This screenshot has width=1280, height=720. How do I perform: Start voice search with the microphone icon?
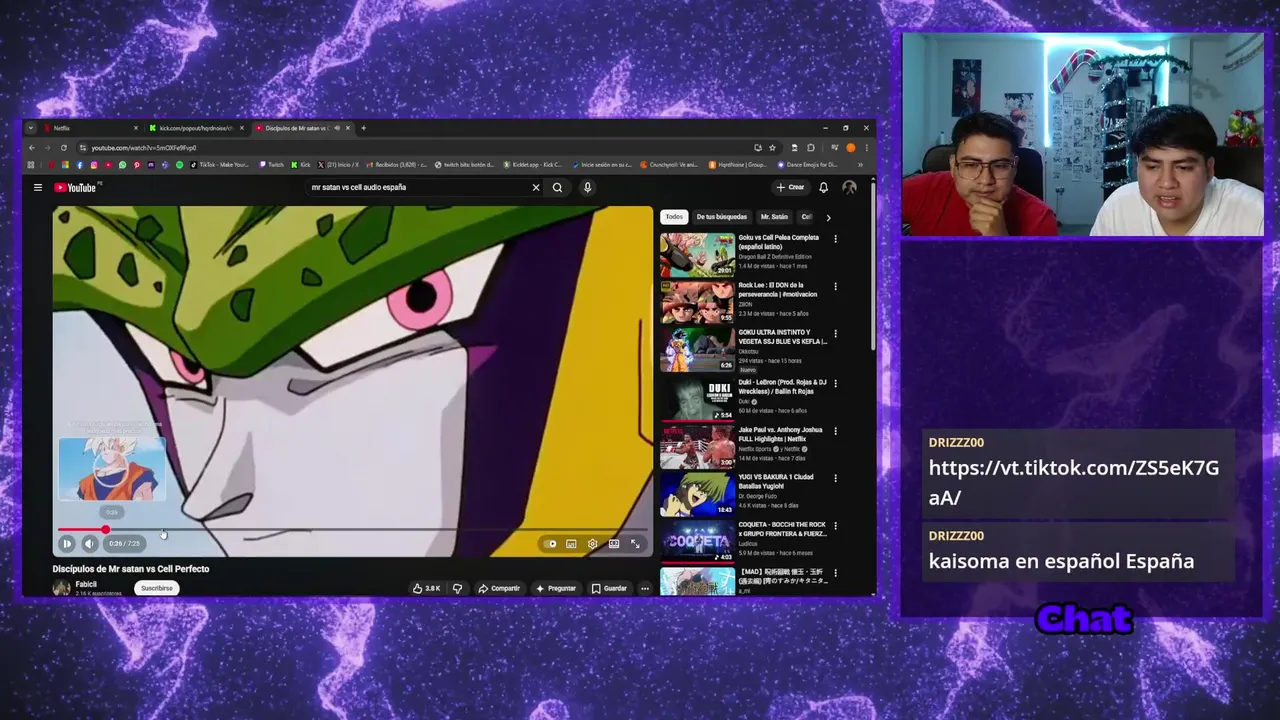pos(587,187)
